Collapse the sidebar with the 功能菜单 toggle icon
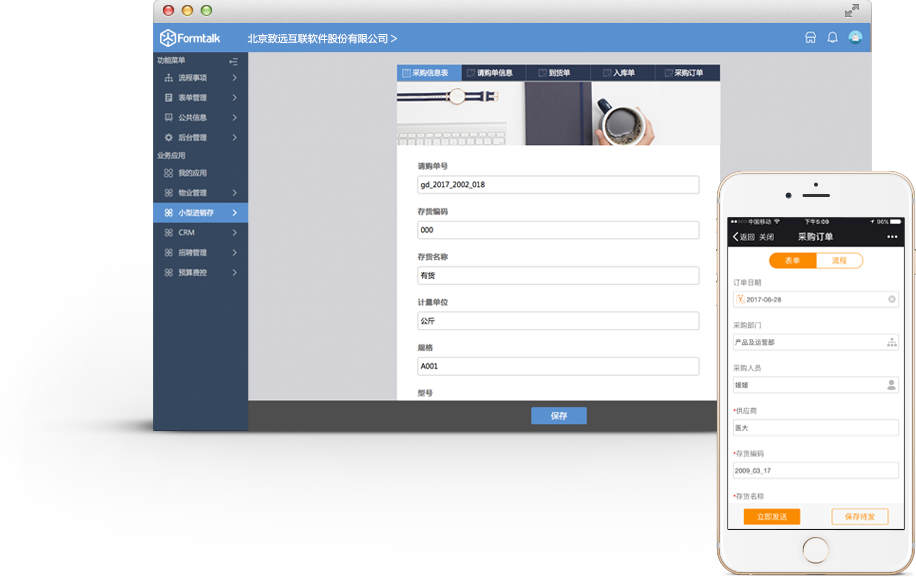This screenshot has height=577, width=916. click(x=233, y=61)
